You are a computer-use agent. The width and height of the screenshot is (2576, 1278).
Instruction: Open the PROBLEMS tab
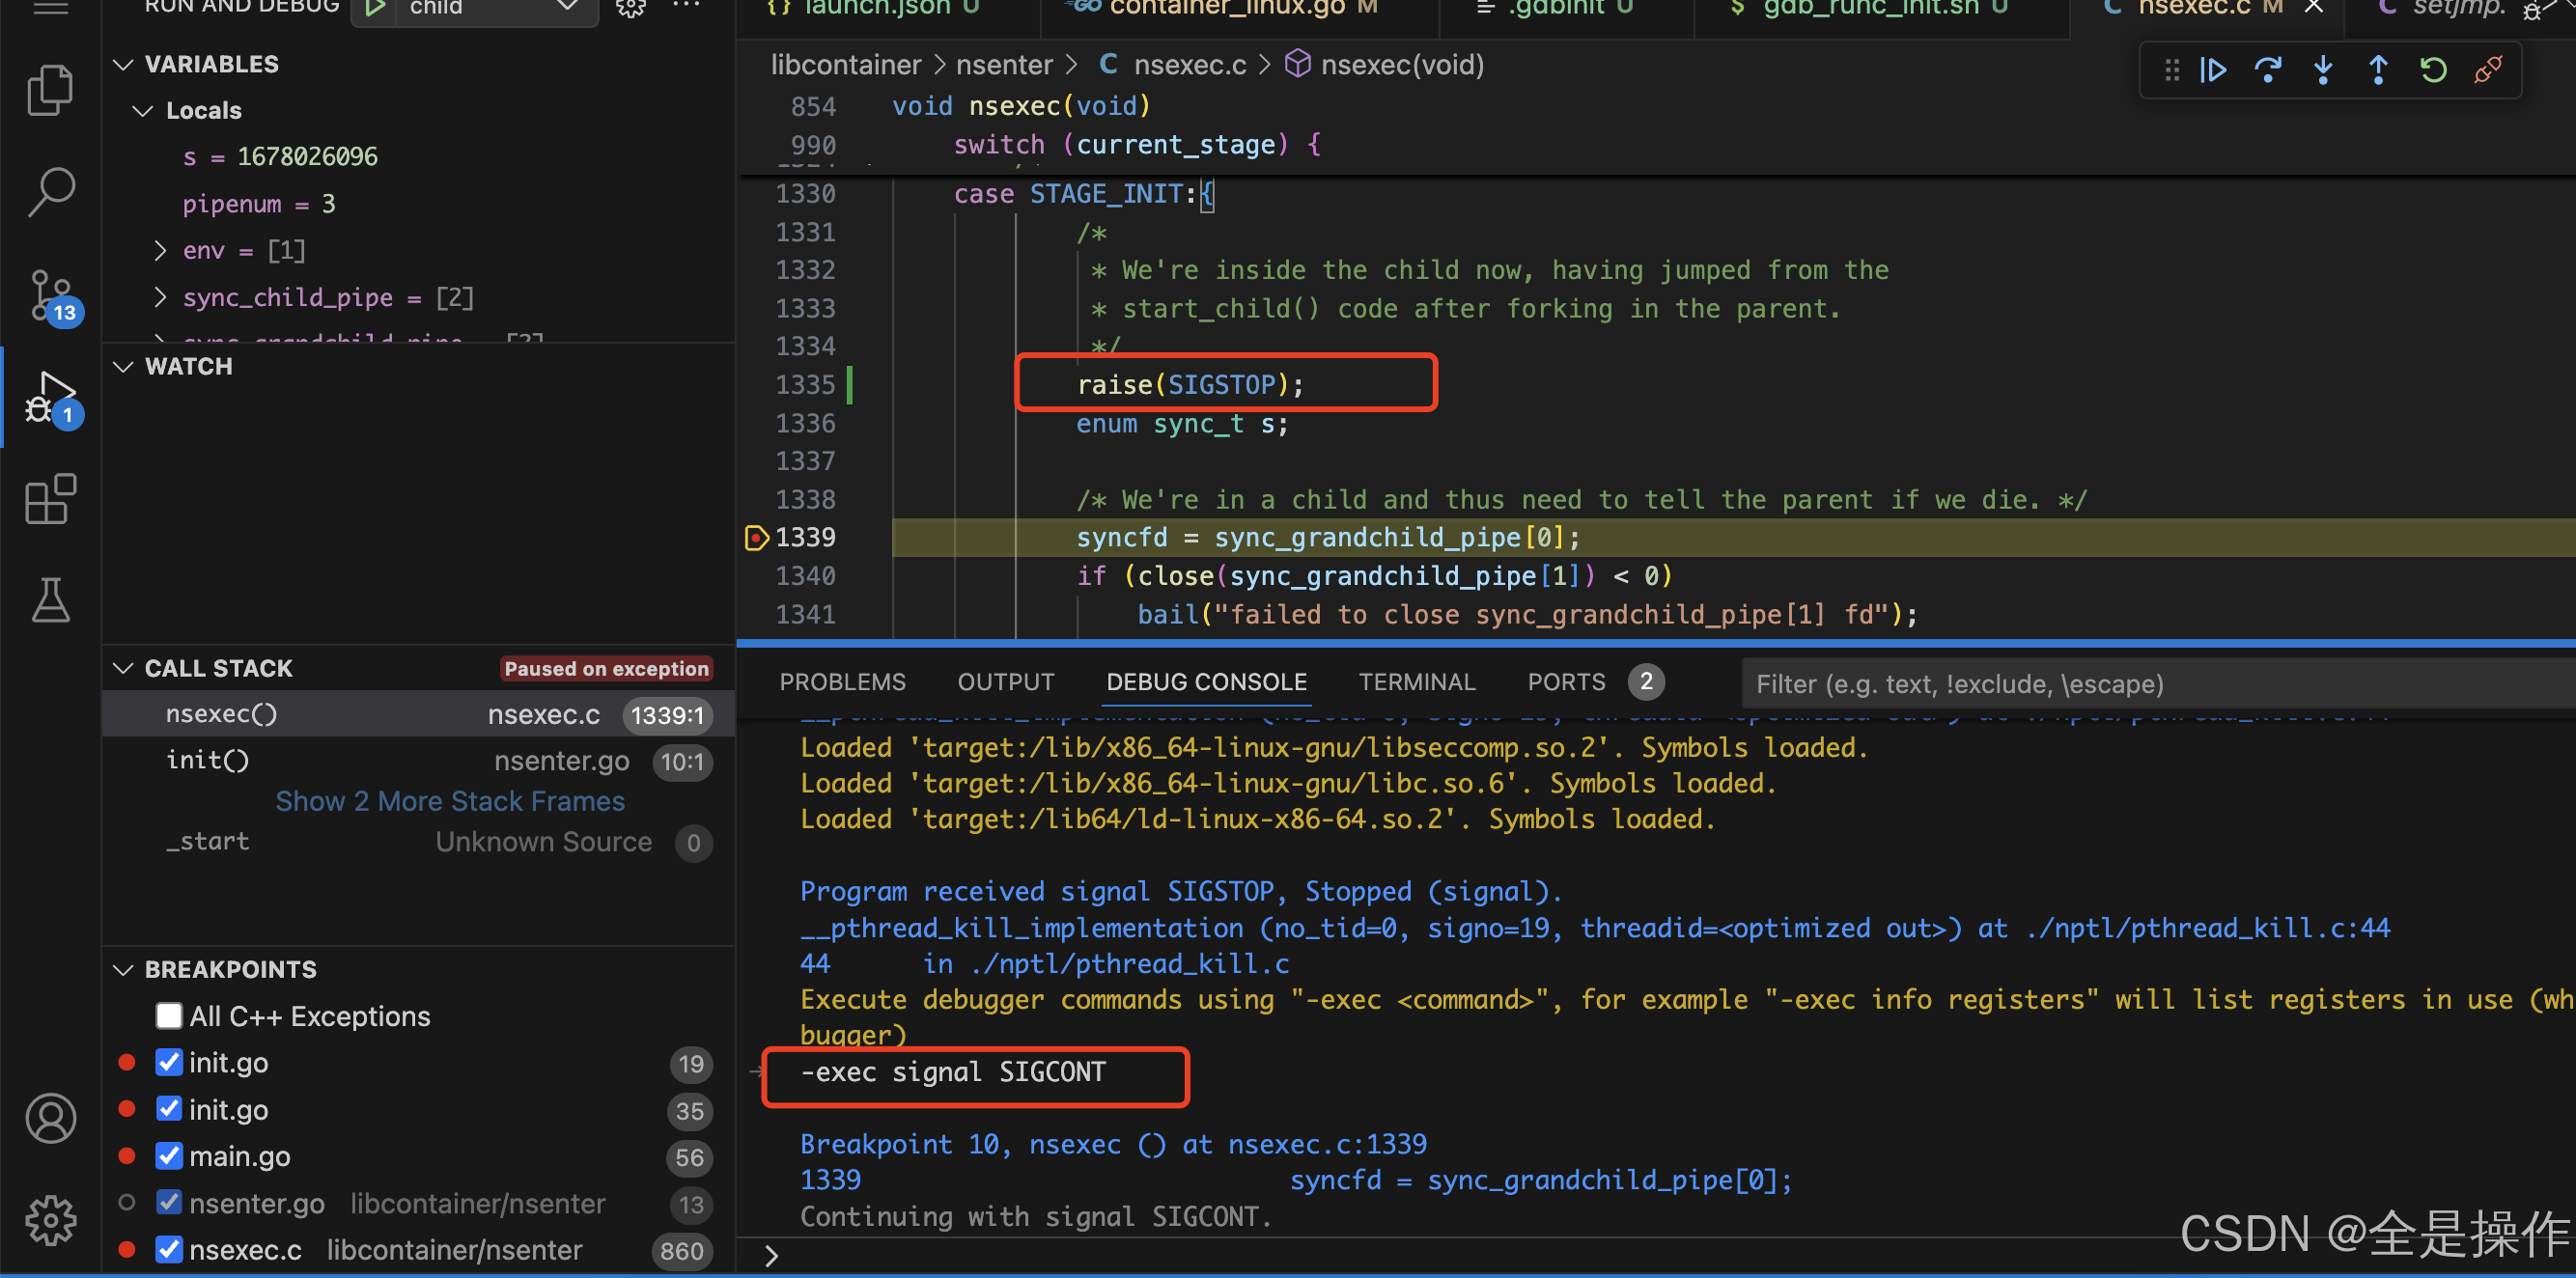pos(842,682)
